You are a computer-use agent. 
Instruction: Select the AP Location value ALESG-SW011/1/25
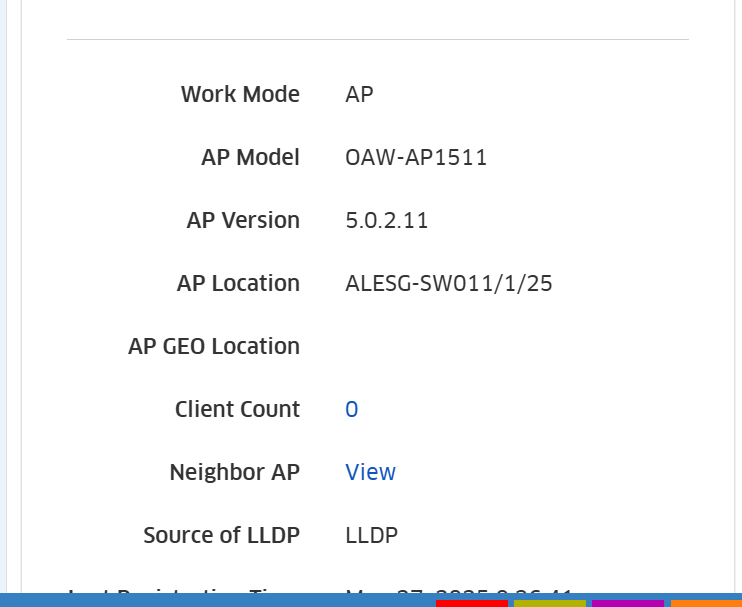point(449,283)
